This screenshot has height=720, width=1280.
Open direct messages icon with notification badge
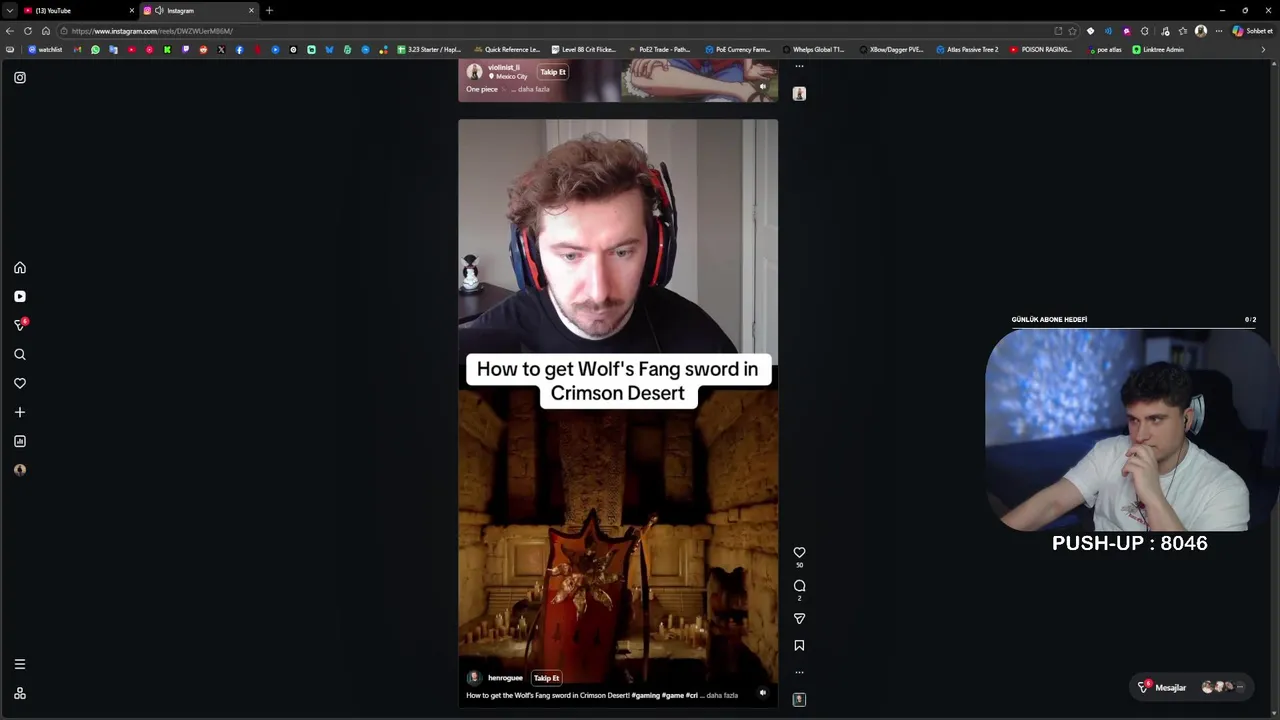click(x=19, y=325)
